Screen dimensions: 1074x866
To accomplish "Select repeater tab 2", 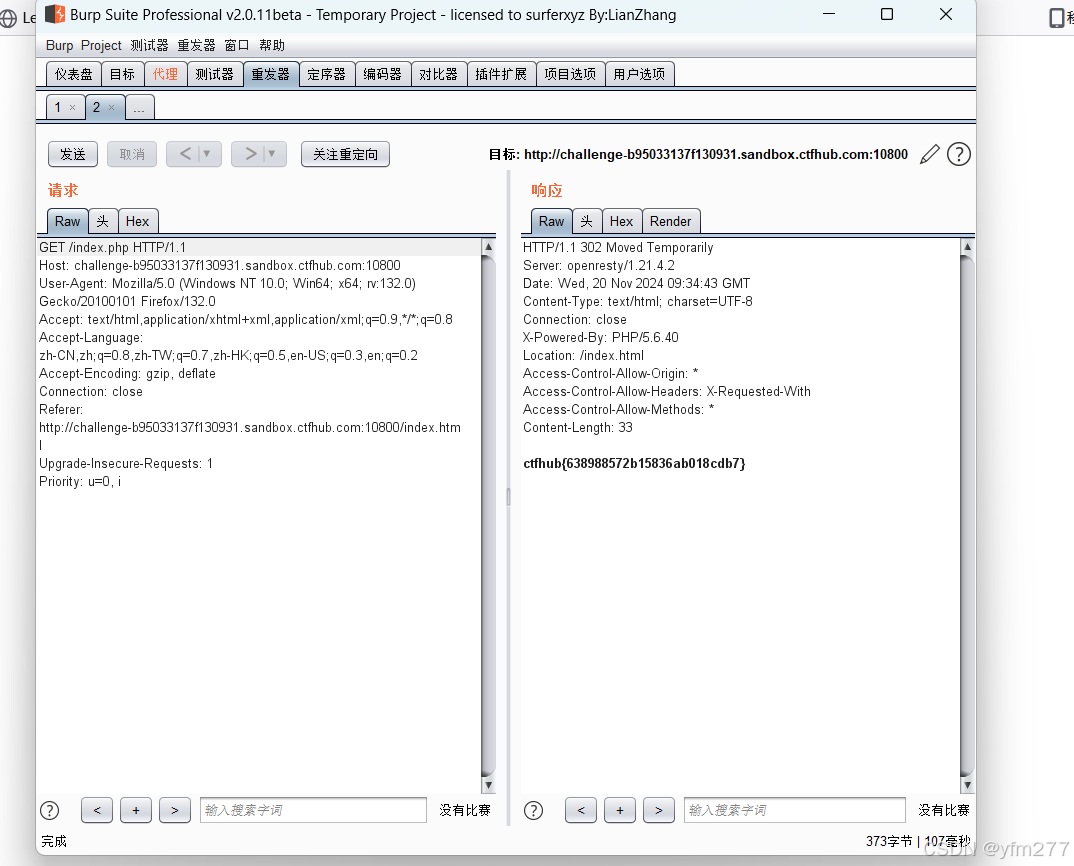I will pyautogui.click(x=97, y=108).
